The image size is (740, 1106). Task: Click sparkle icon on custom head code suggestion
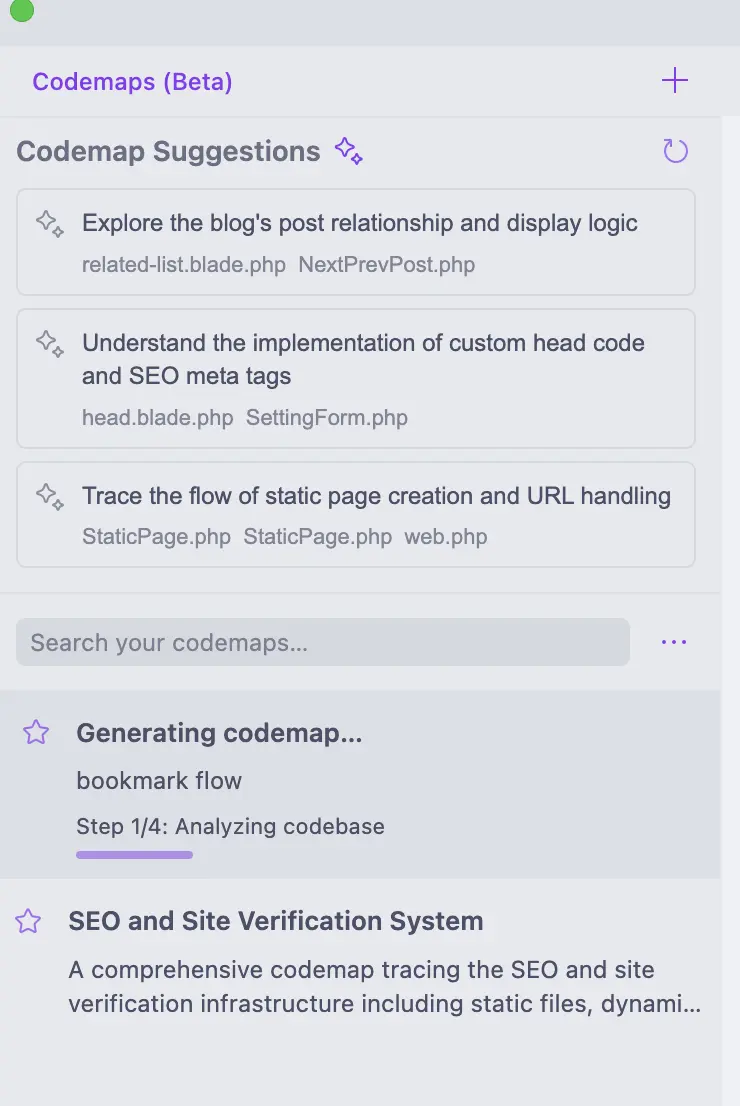coord(50,344)
